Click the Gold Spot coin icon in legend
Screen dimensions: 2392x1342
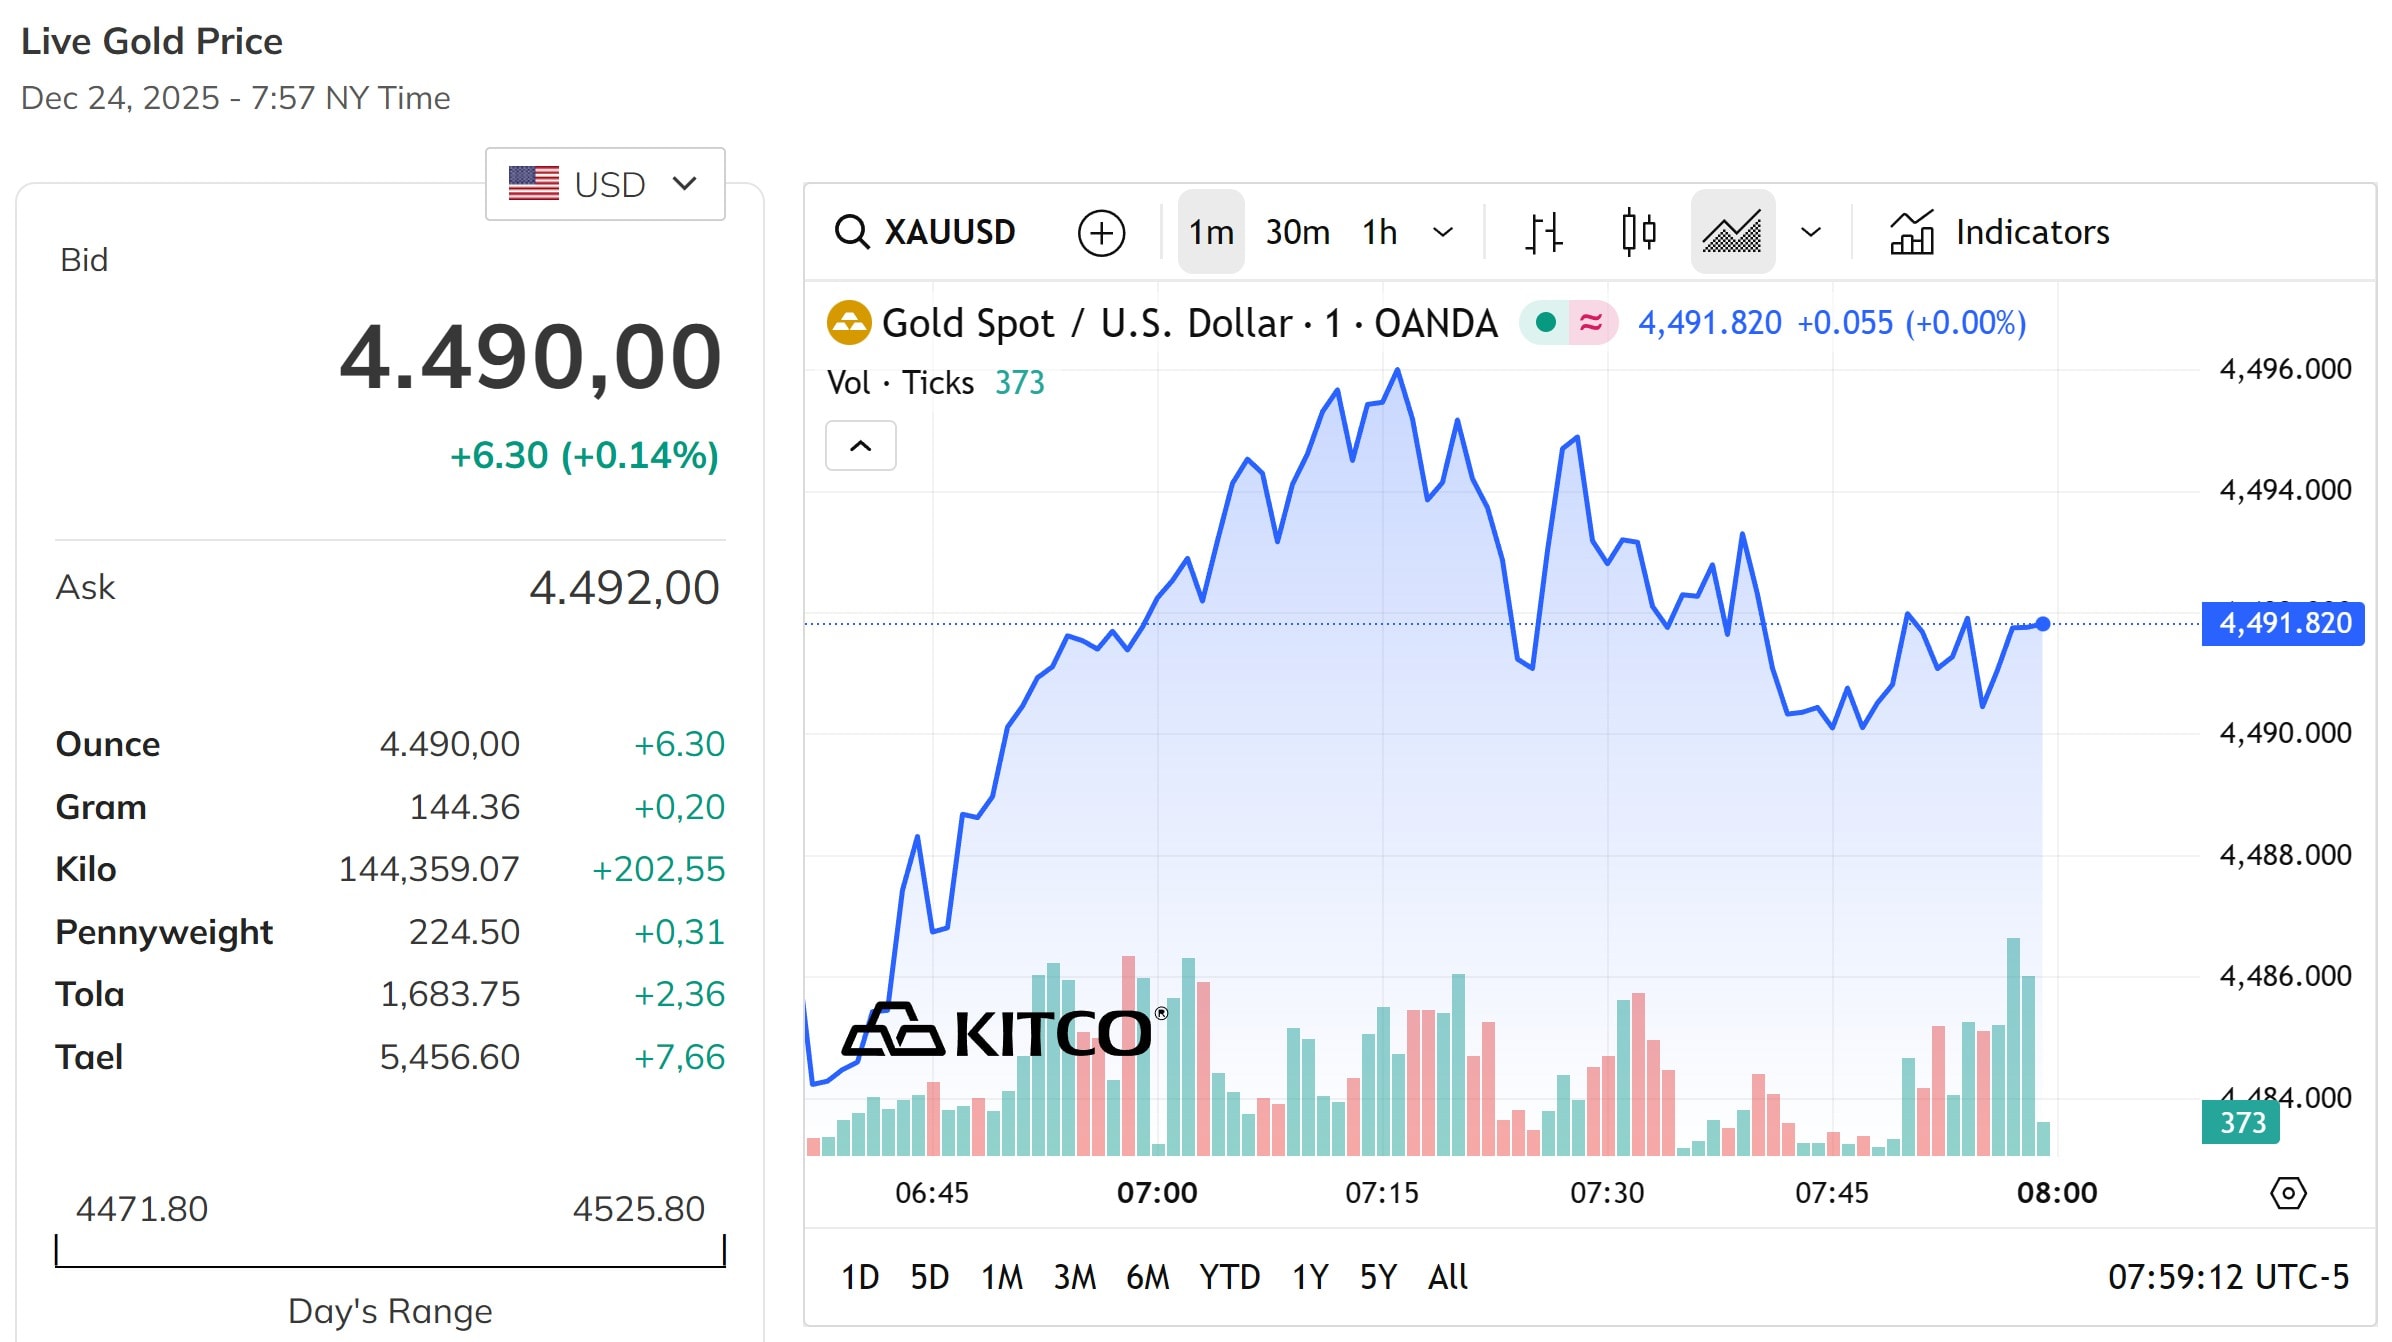[x=849, y=322]
